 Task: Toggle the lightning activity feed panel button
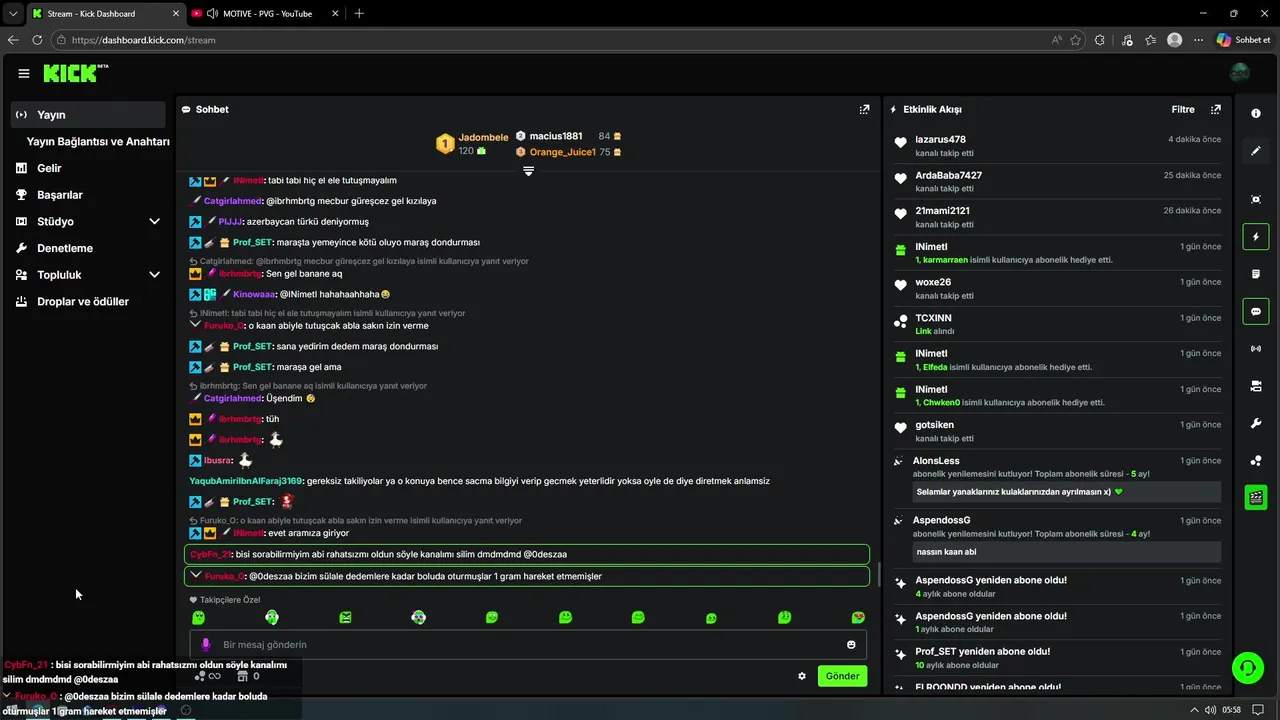[1256, 237]
